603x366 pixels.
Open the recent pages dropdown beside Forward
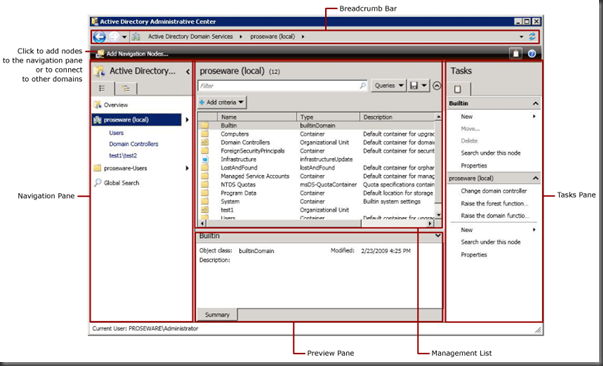pos(124,37)
